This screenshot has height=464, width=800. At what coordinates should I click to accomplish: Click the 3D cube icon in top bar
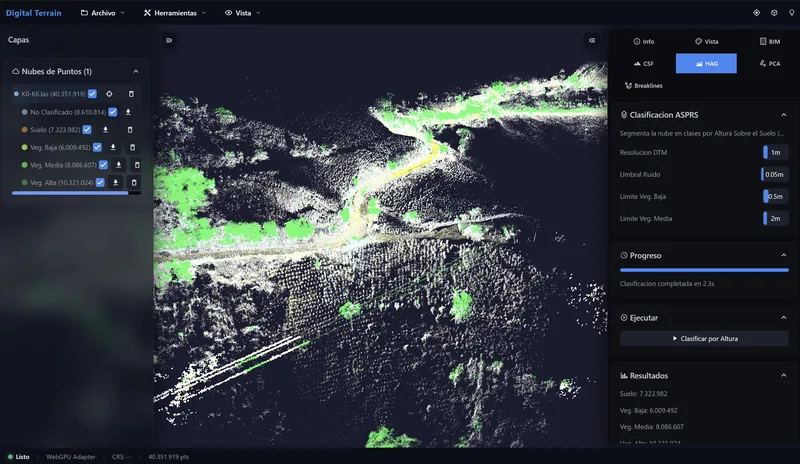(774, 13)
